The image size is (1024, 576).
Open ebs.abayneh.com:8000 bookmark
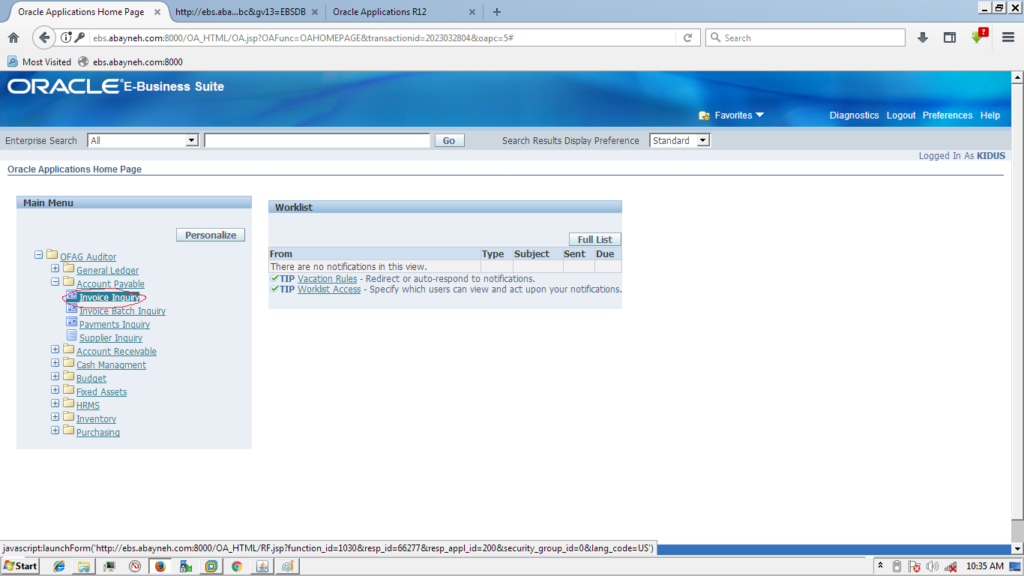(130, 62)
